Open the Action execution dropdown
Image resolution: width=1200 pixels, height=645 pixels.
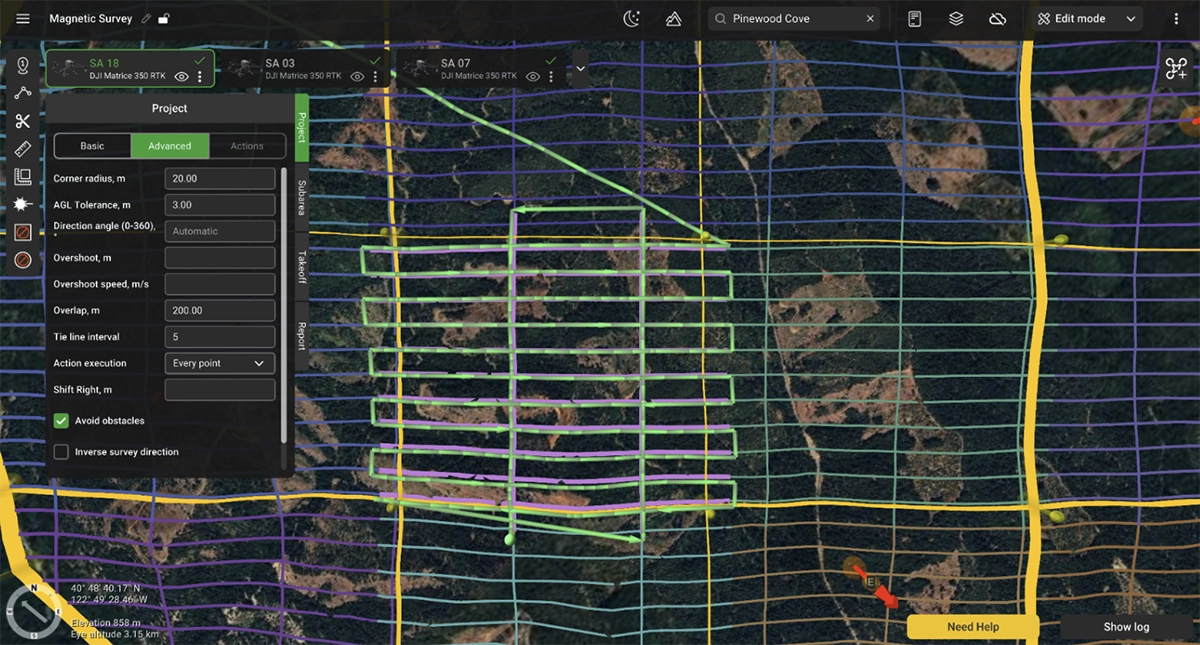pyautogui.click(x=220, y=363)
